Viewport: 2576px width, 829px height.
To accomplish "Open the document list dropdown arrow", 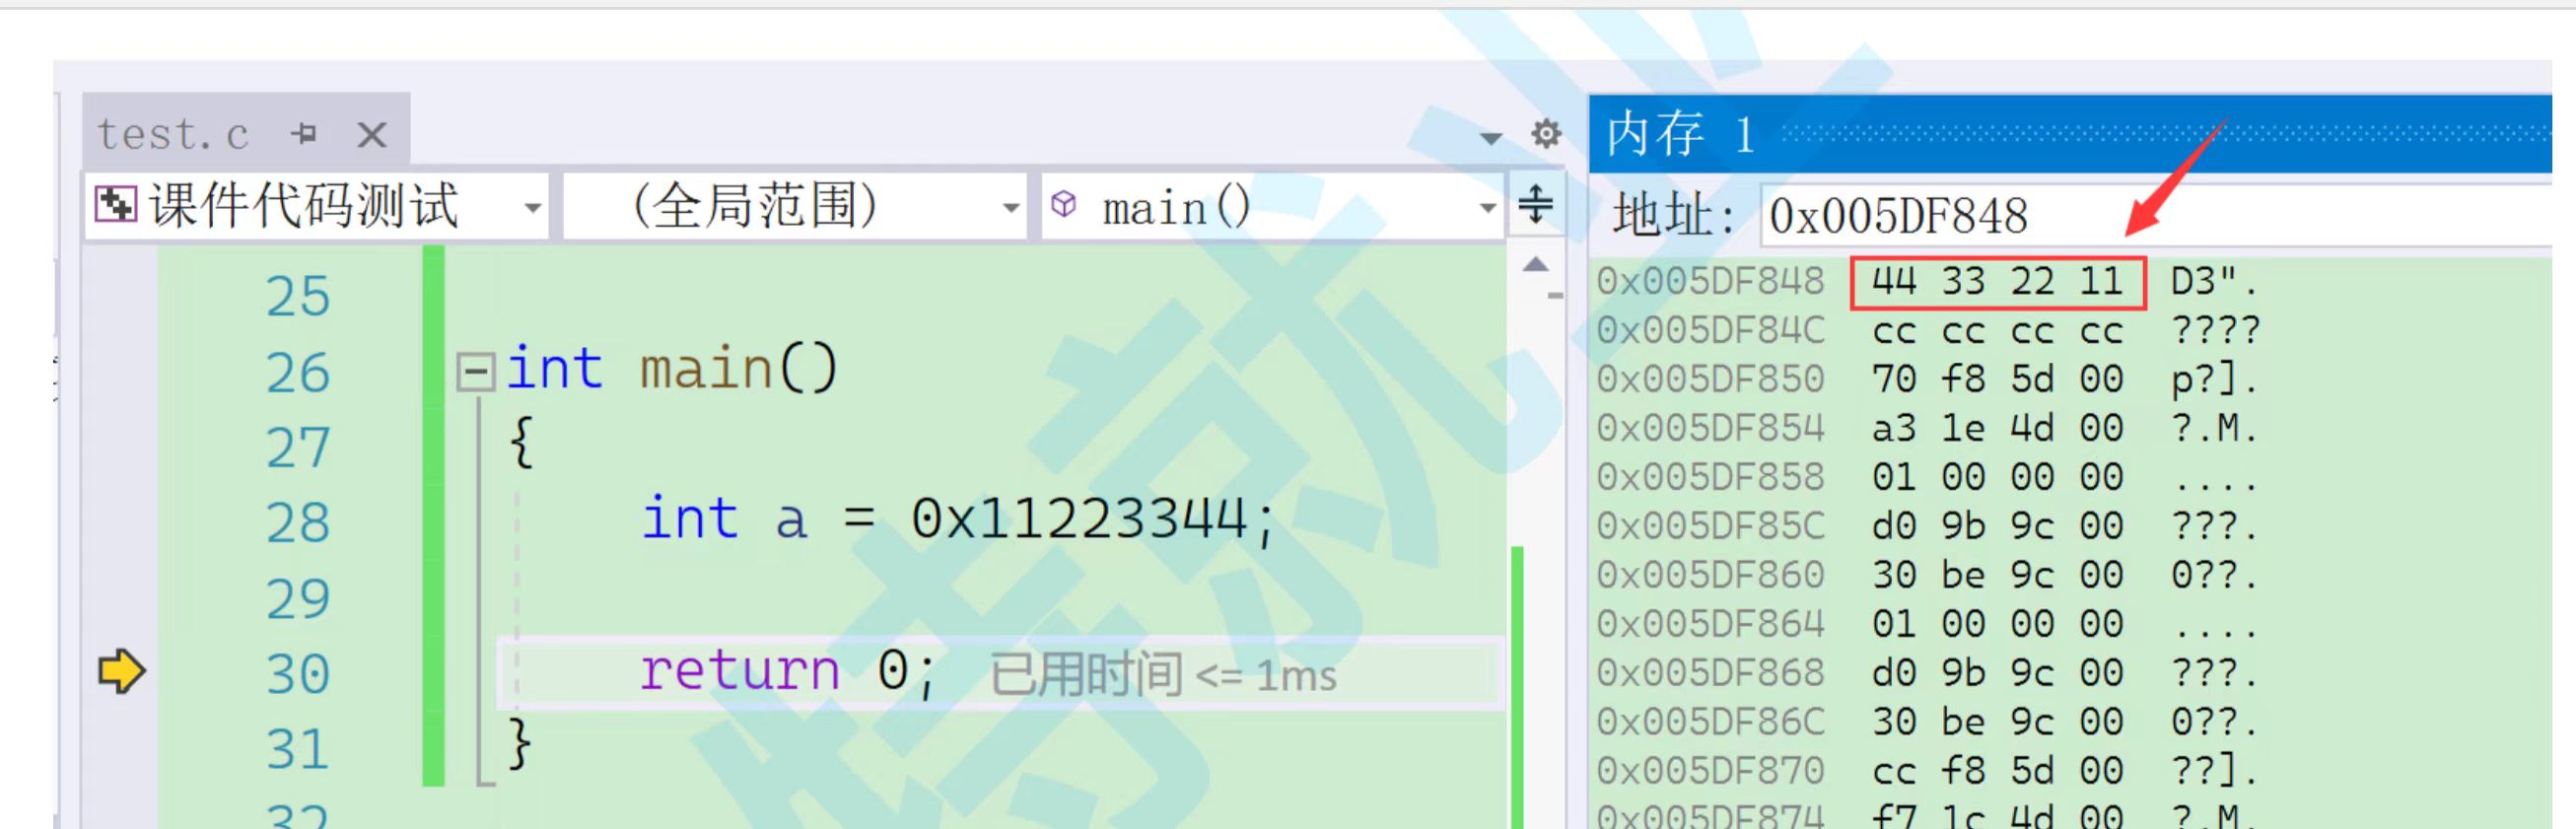I will 1491,137.
